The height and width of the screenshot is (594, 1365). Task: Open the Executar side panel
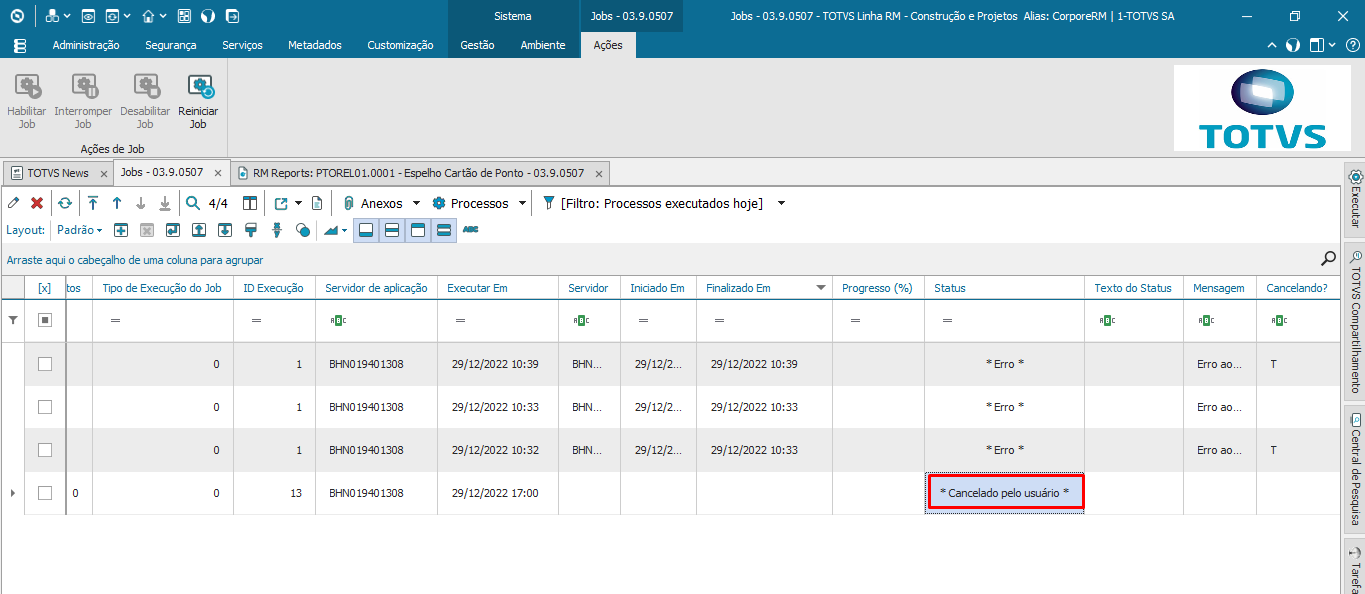(x=1355, y=198)
